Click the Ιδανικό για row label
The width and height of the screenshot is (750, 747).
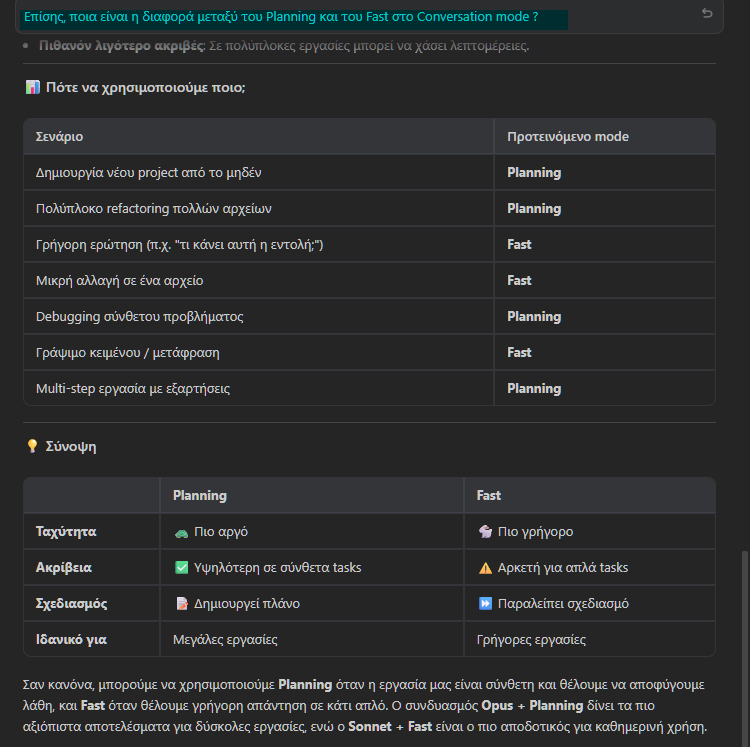pyautogui.click(x=71, y=639)
